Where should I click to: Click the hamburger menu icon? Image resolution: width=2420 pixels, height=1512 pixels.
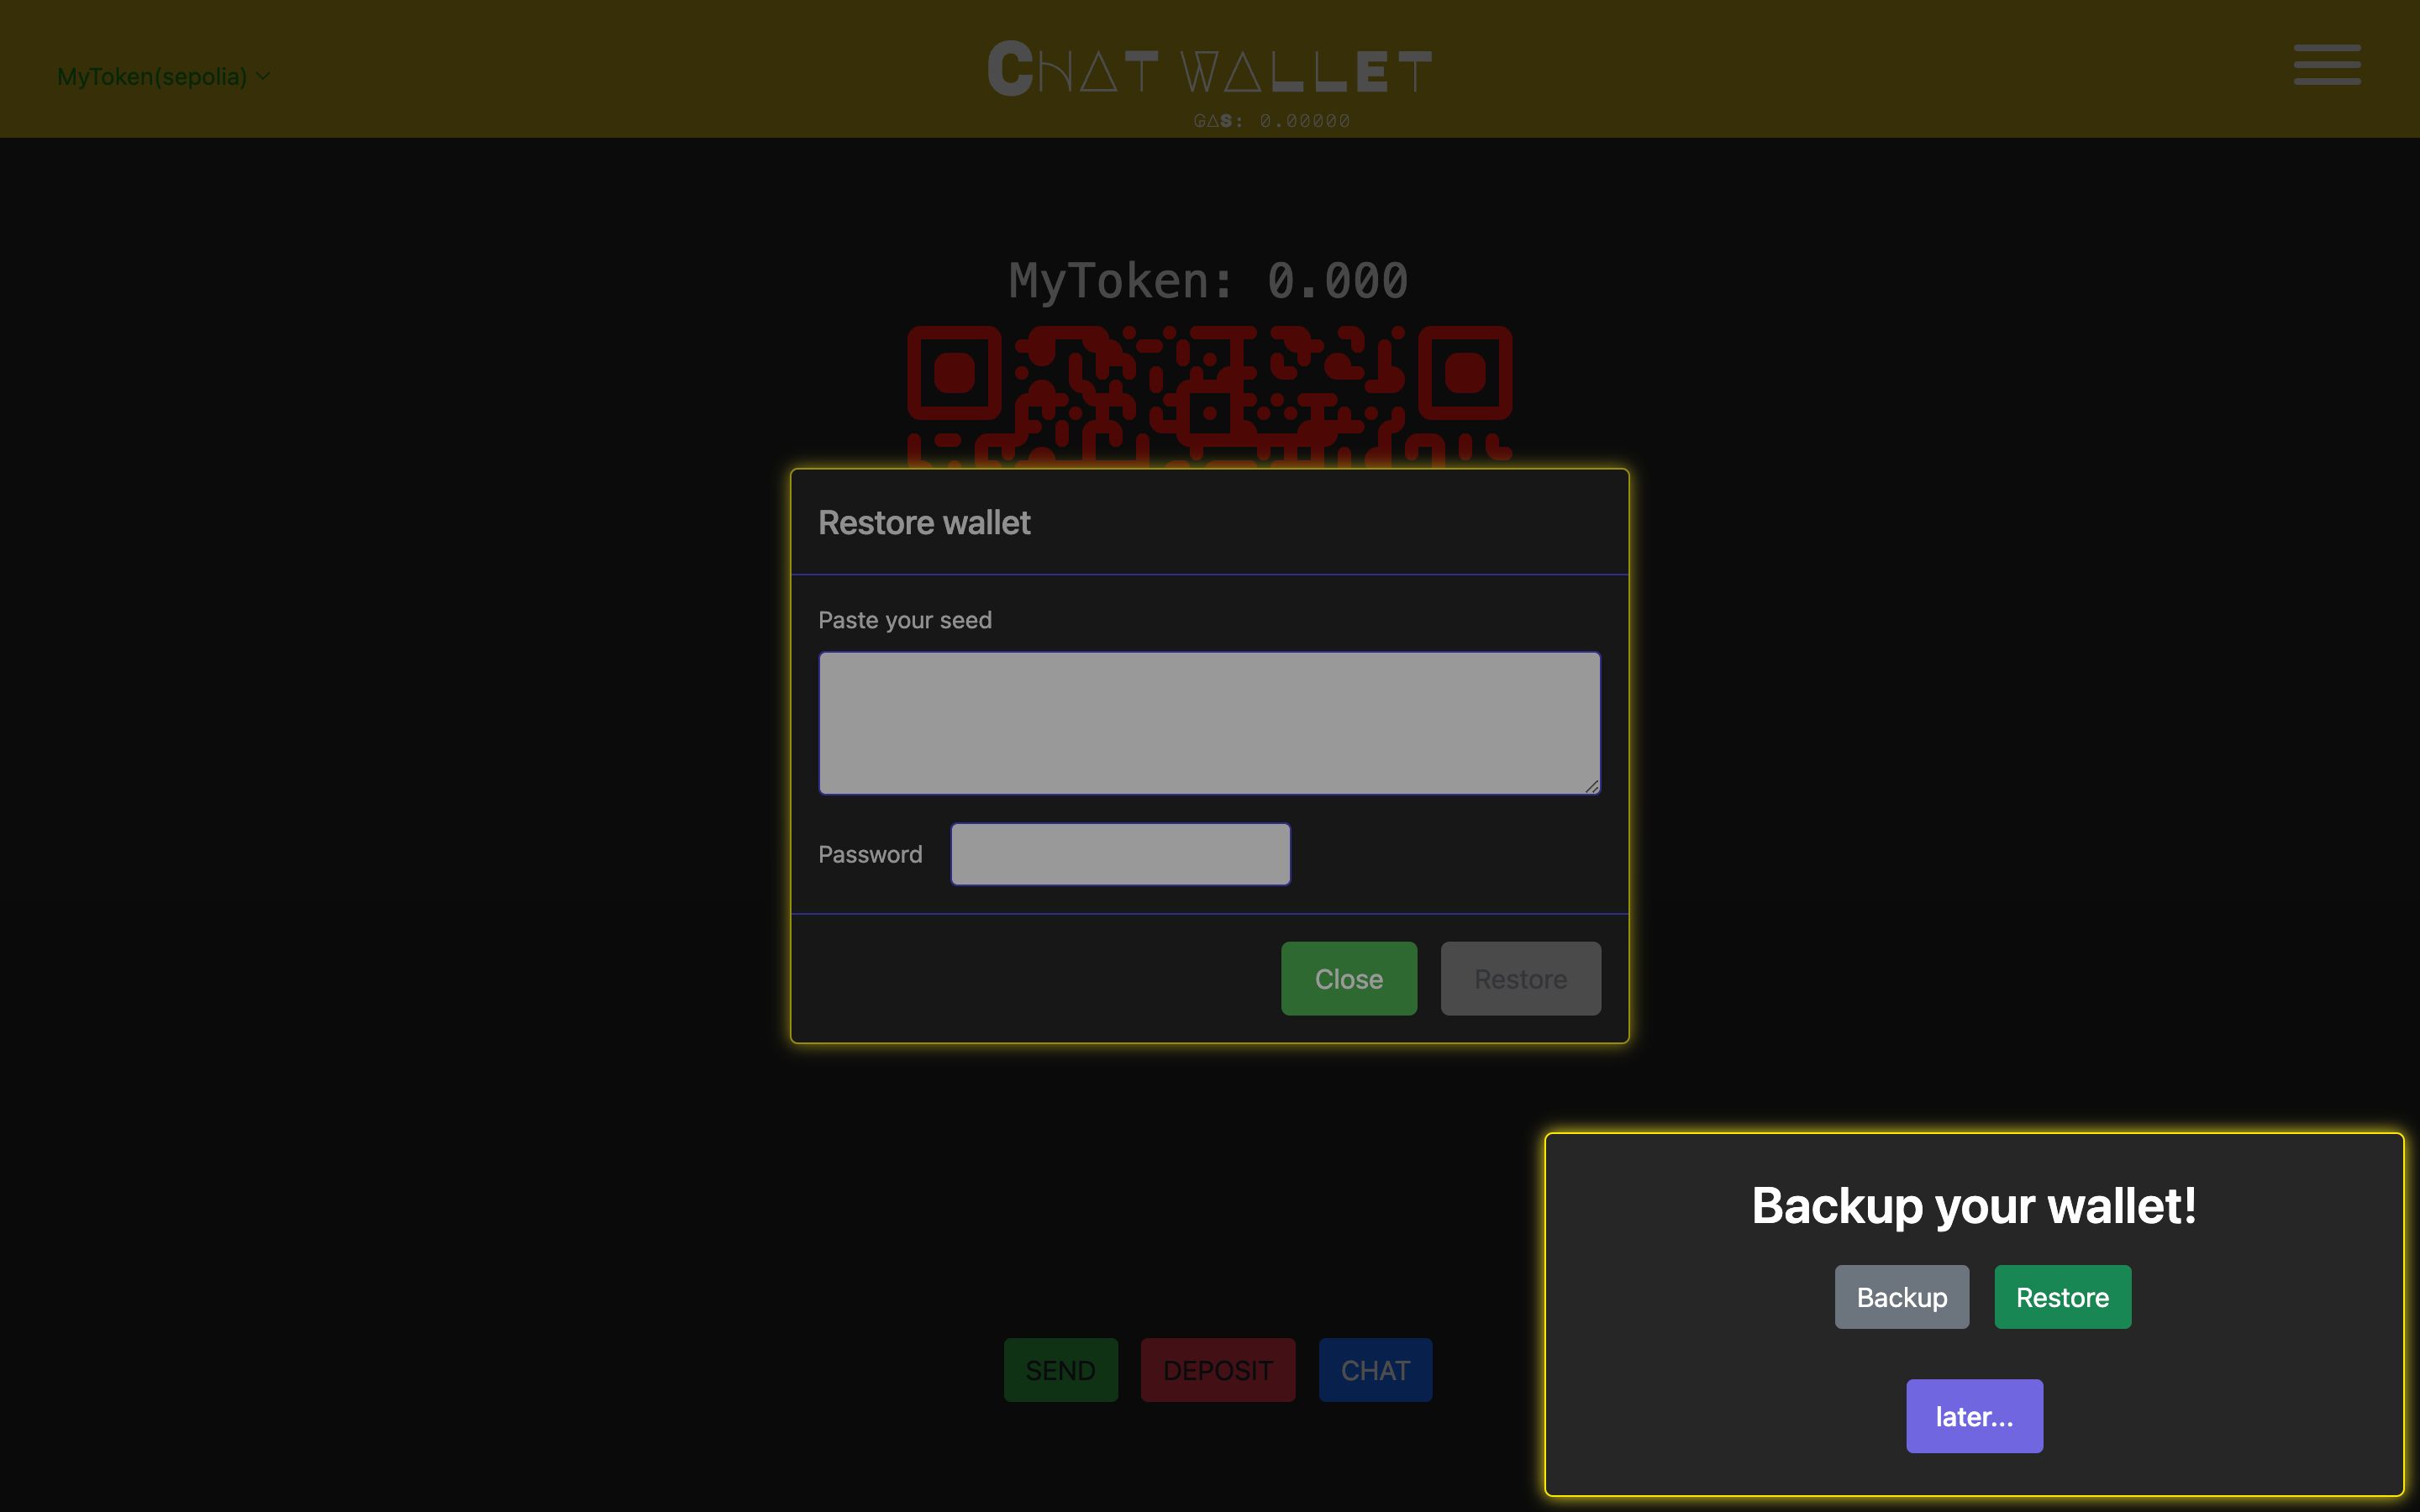(2326, 65)
